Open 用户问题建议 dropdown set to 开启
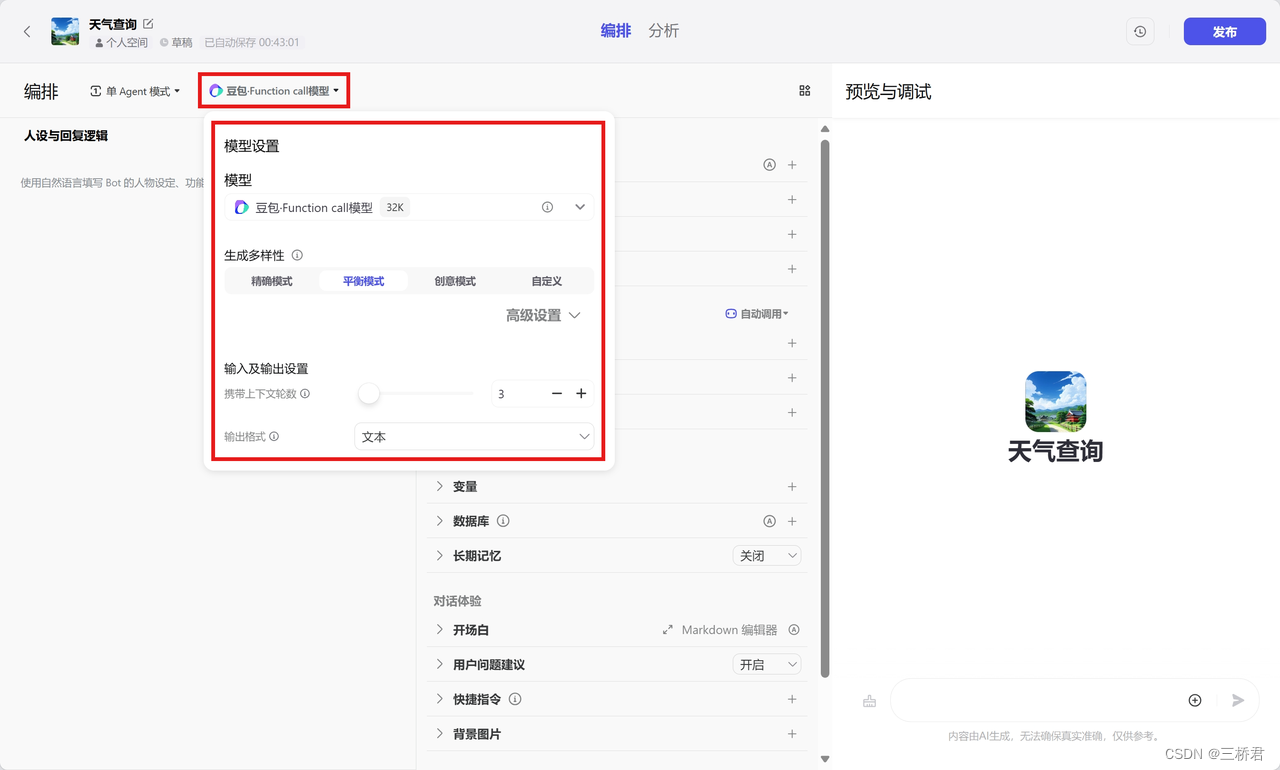 (x=767, y=665)
